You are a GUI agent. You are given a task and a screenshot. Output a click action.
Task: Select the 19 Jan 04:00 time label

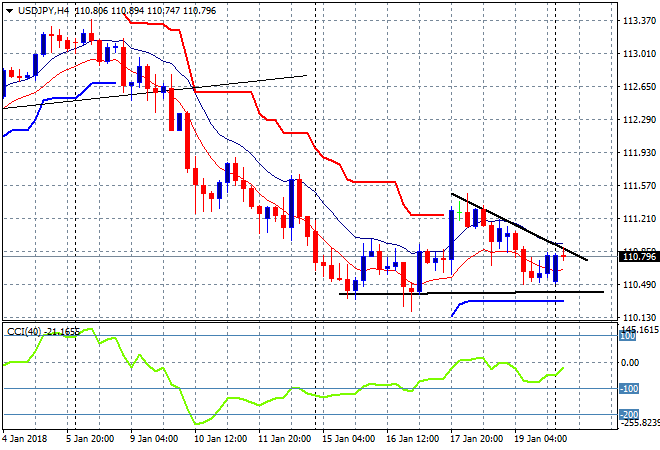point(540,438)
